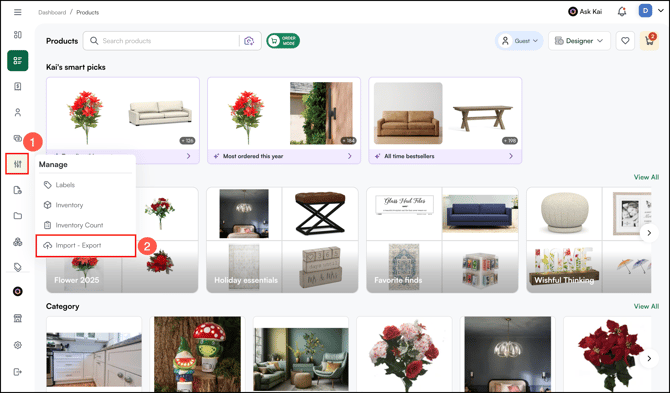Open the Designer role dropdown
Screen dimensions: 670x393
579,41
